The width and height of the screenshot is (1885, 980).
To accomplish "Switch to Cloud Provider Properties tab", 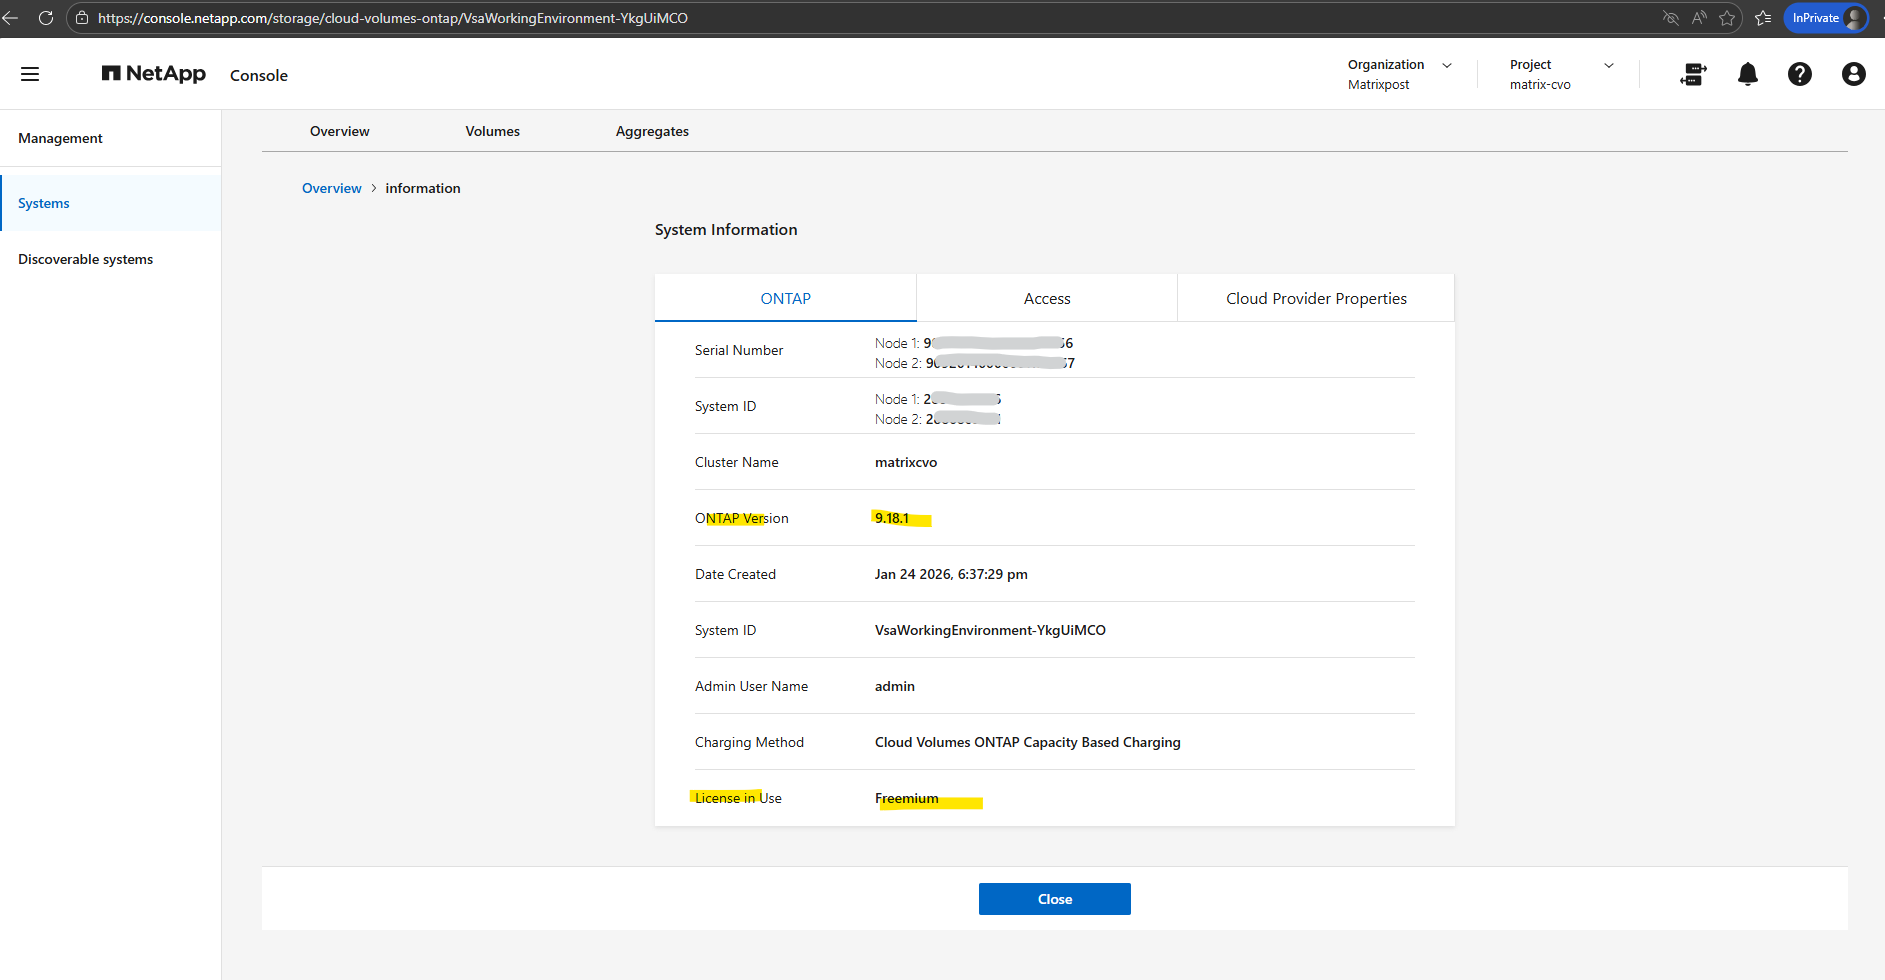I will [x=1315, y=298].
